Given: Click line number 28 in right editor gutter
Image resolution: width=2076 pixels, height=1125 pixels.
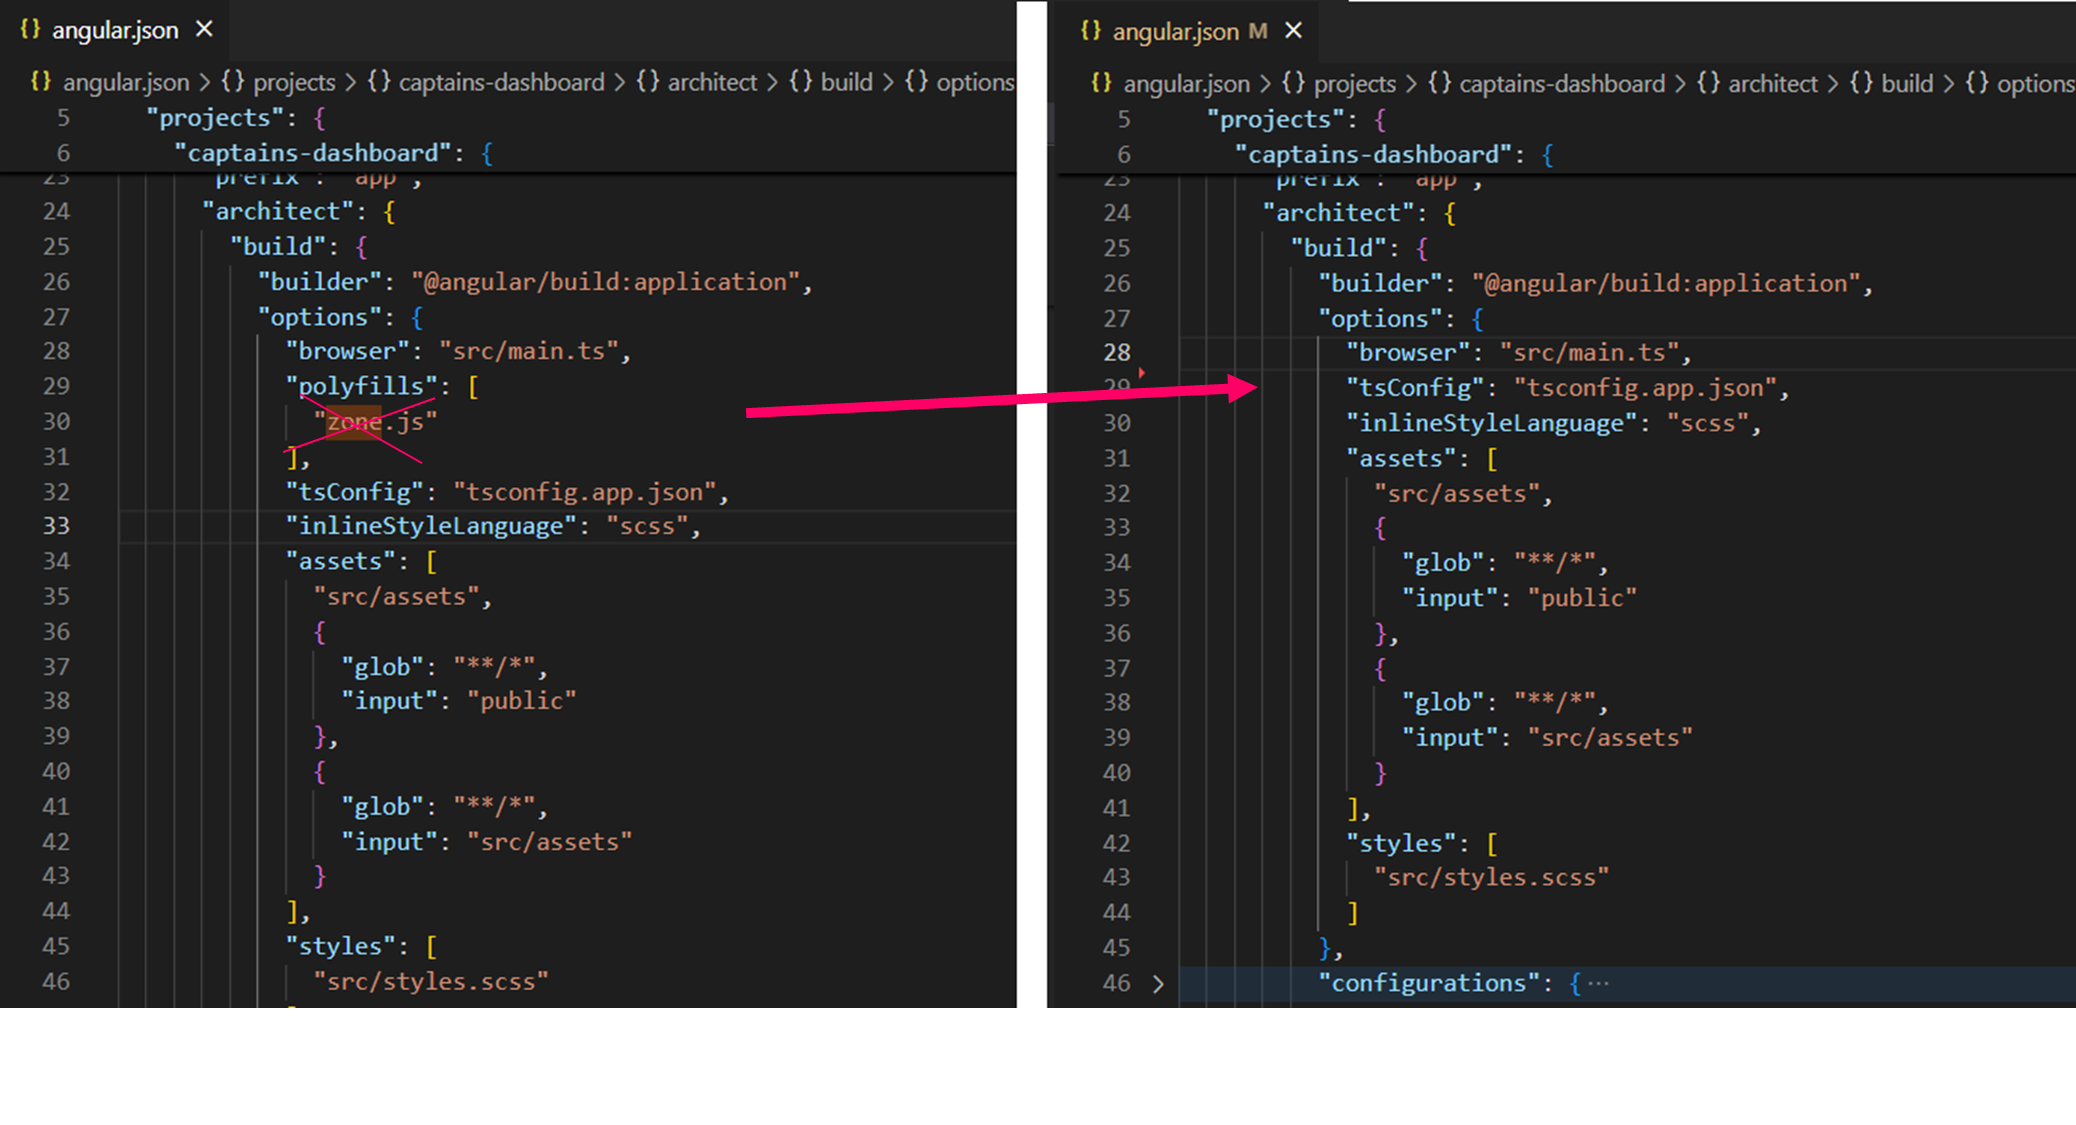Looking at the screenshot, I should click(1116, 353).
